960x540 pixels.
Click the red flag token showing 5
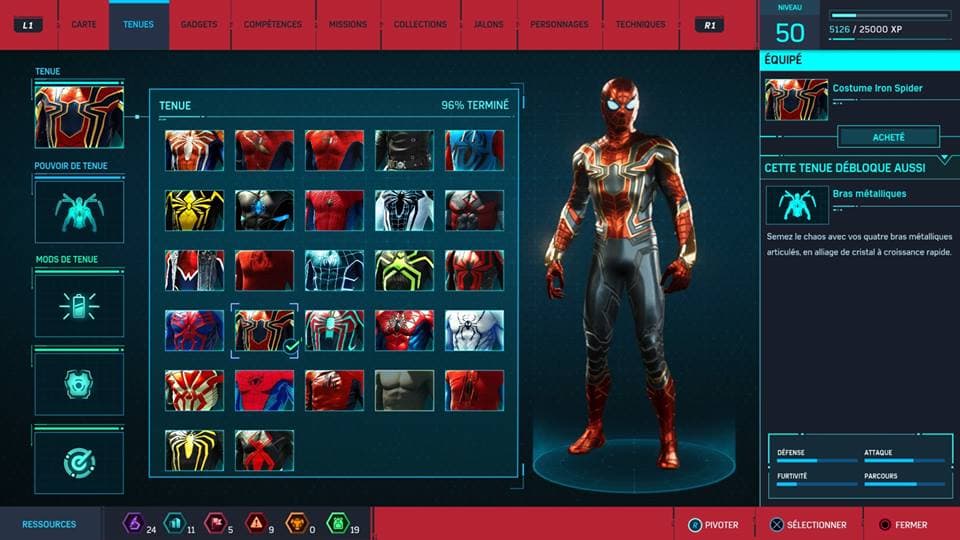click(x=216, y=523)
